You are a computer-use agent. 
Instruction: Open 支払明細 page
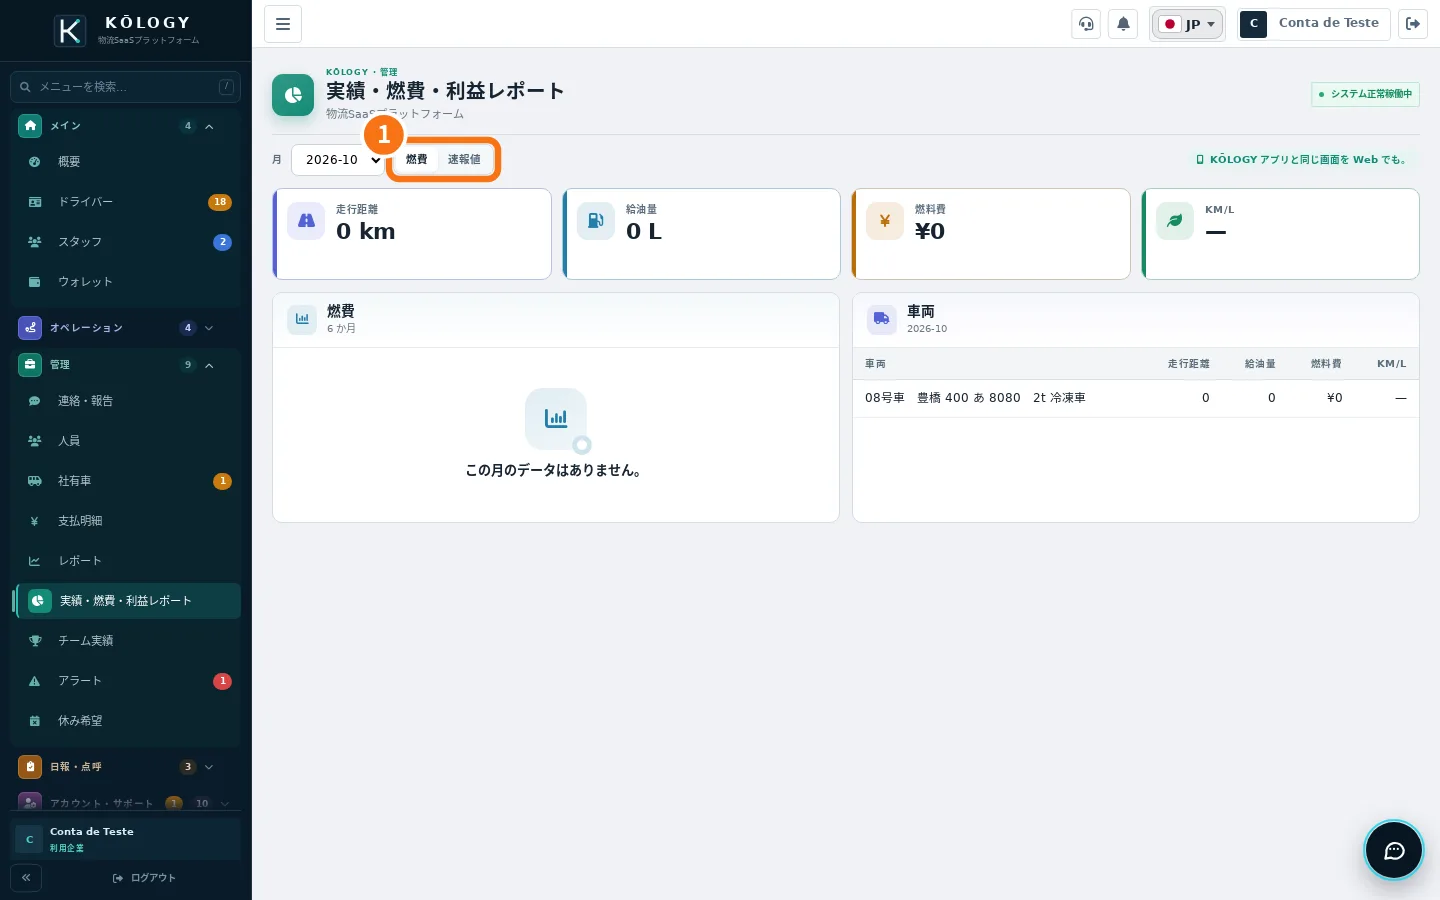(x=126, y=521)
